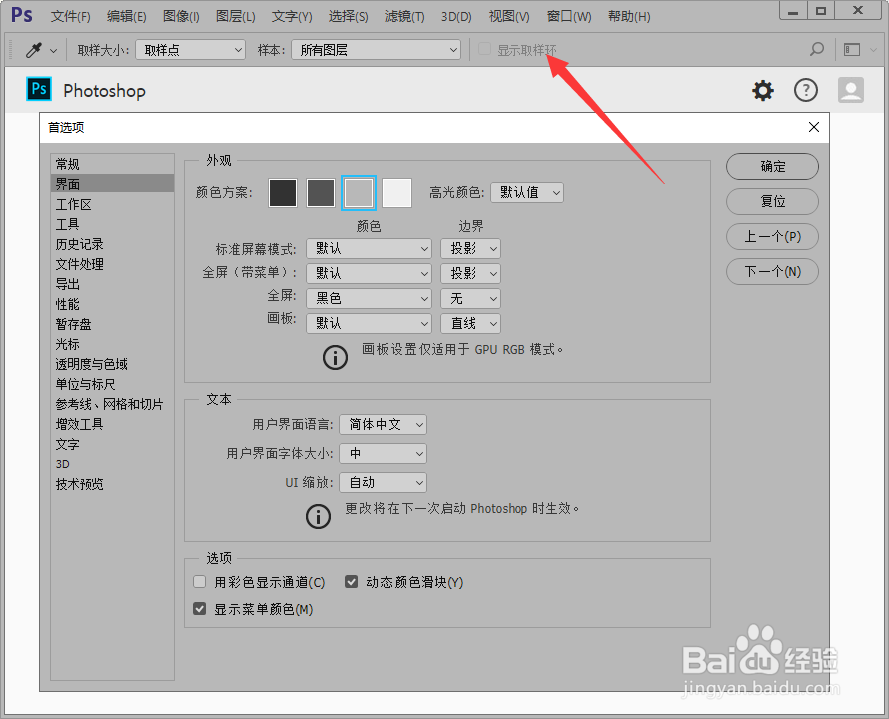Open the 窗口(W) menu
Viewport: 889px width, 719px height.
[569, 16]
